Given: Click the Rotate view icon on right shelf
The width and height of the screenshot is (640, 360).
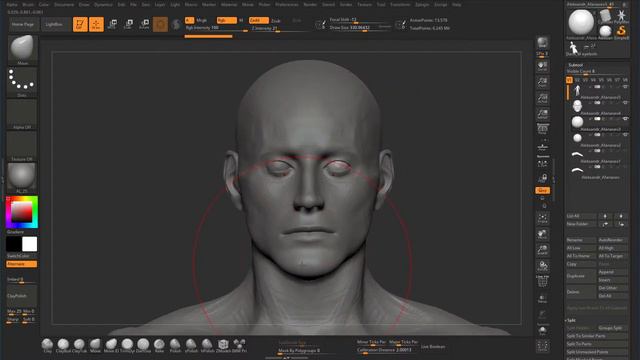Looking at the screenshot, I should pos(542,267).
